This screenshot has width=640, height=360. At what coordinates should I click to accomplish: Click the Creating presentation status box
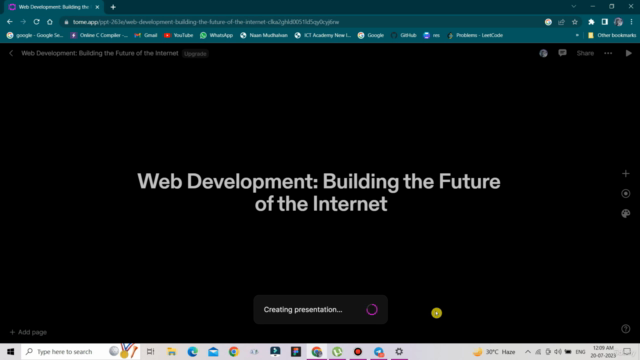click(x=320, y=309)
